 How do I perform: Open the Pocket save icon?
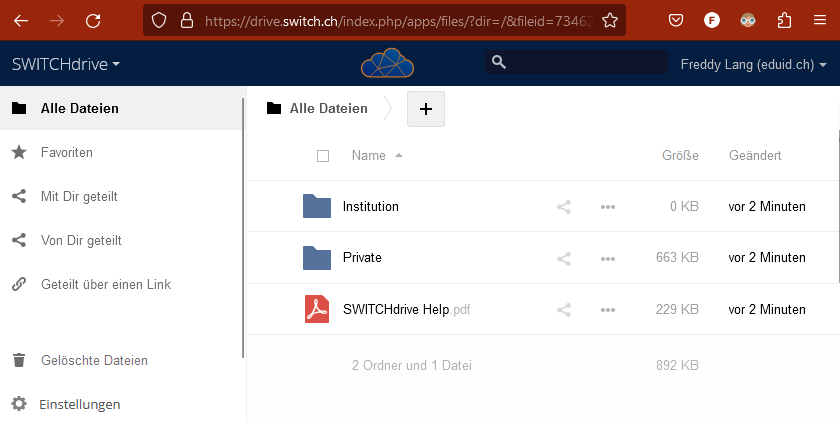point(676,21)
